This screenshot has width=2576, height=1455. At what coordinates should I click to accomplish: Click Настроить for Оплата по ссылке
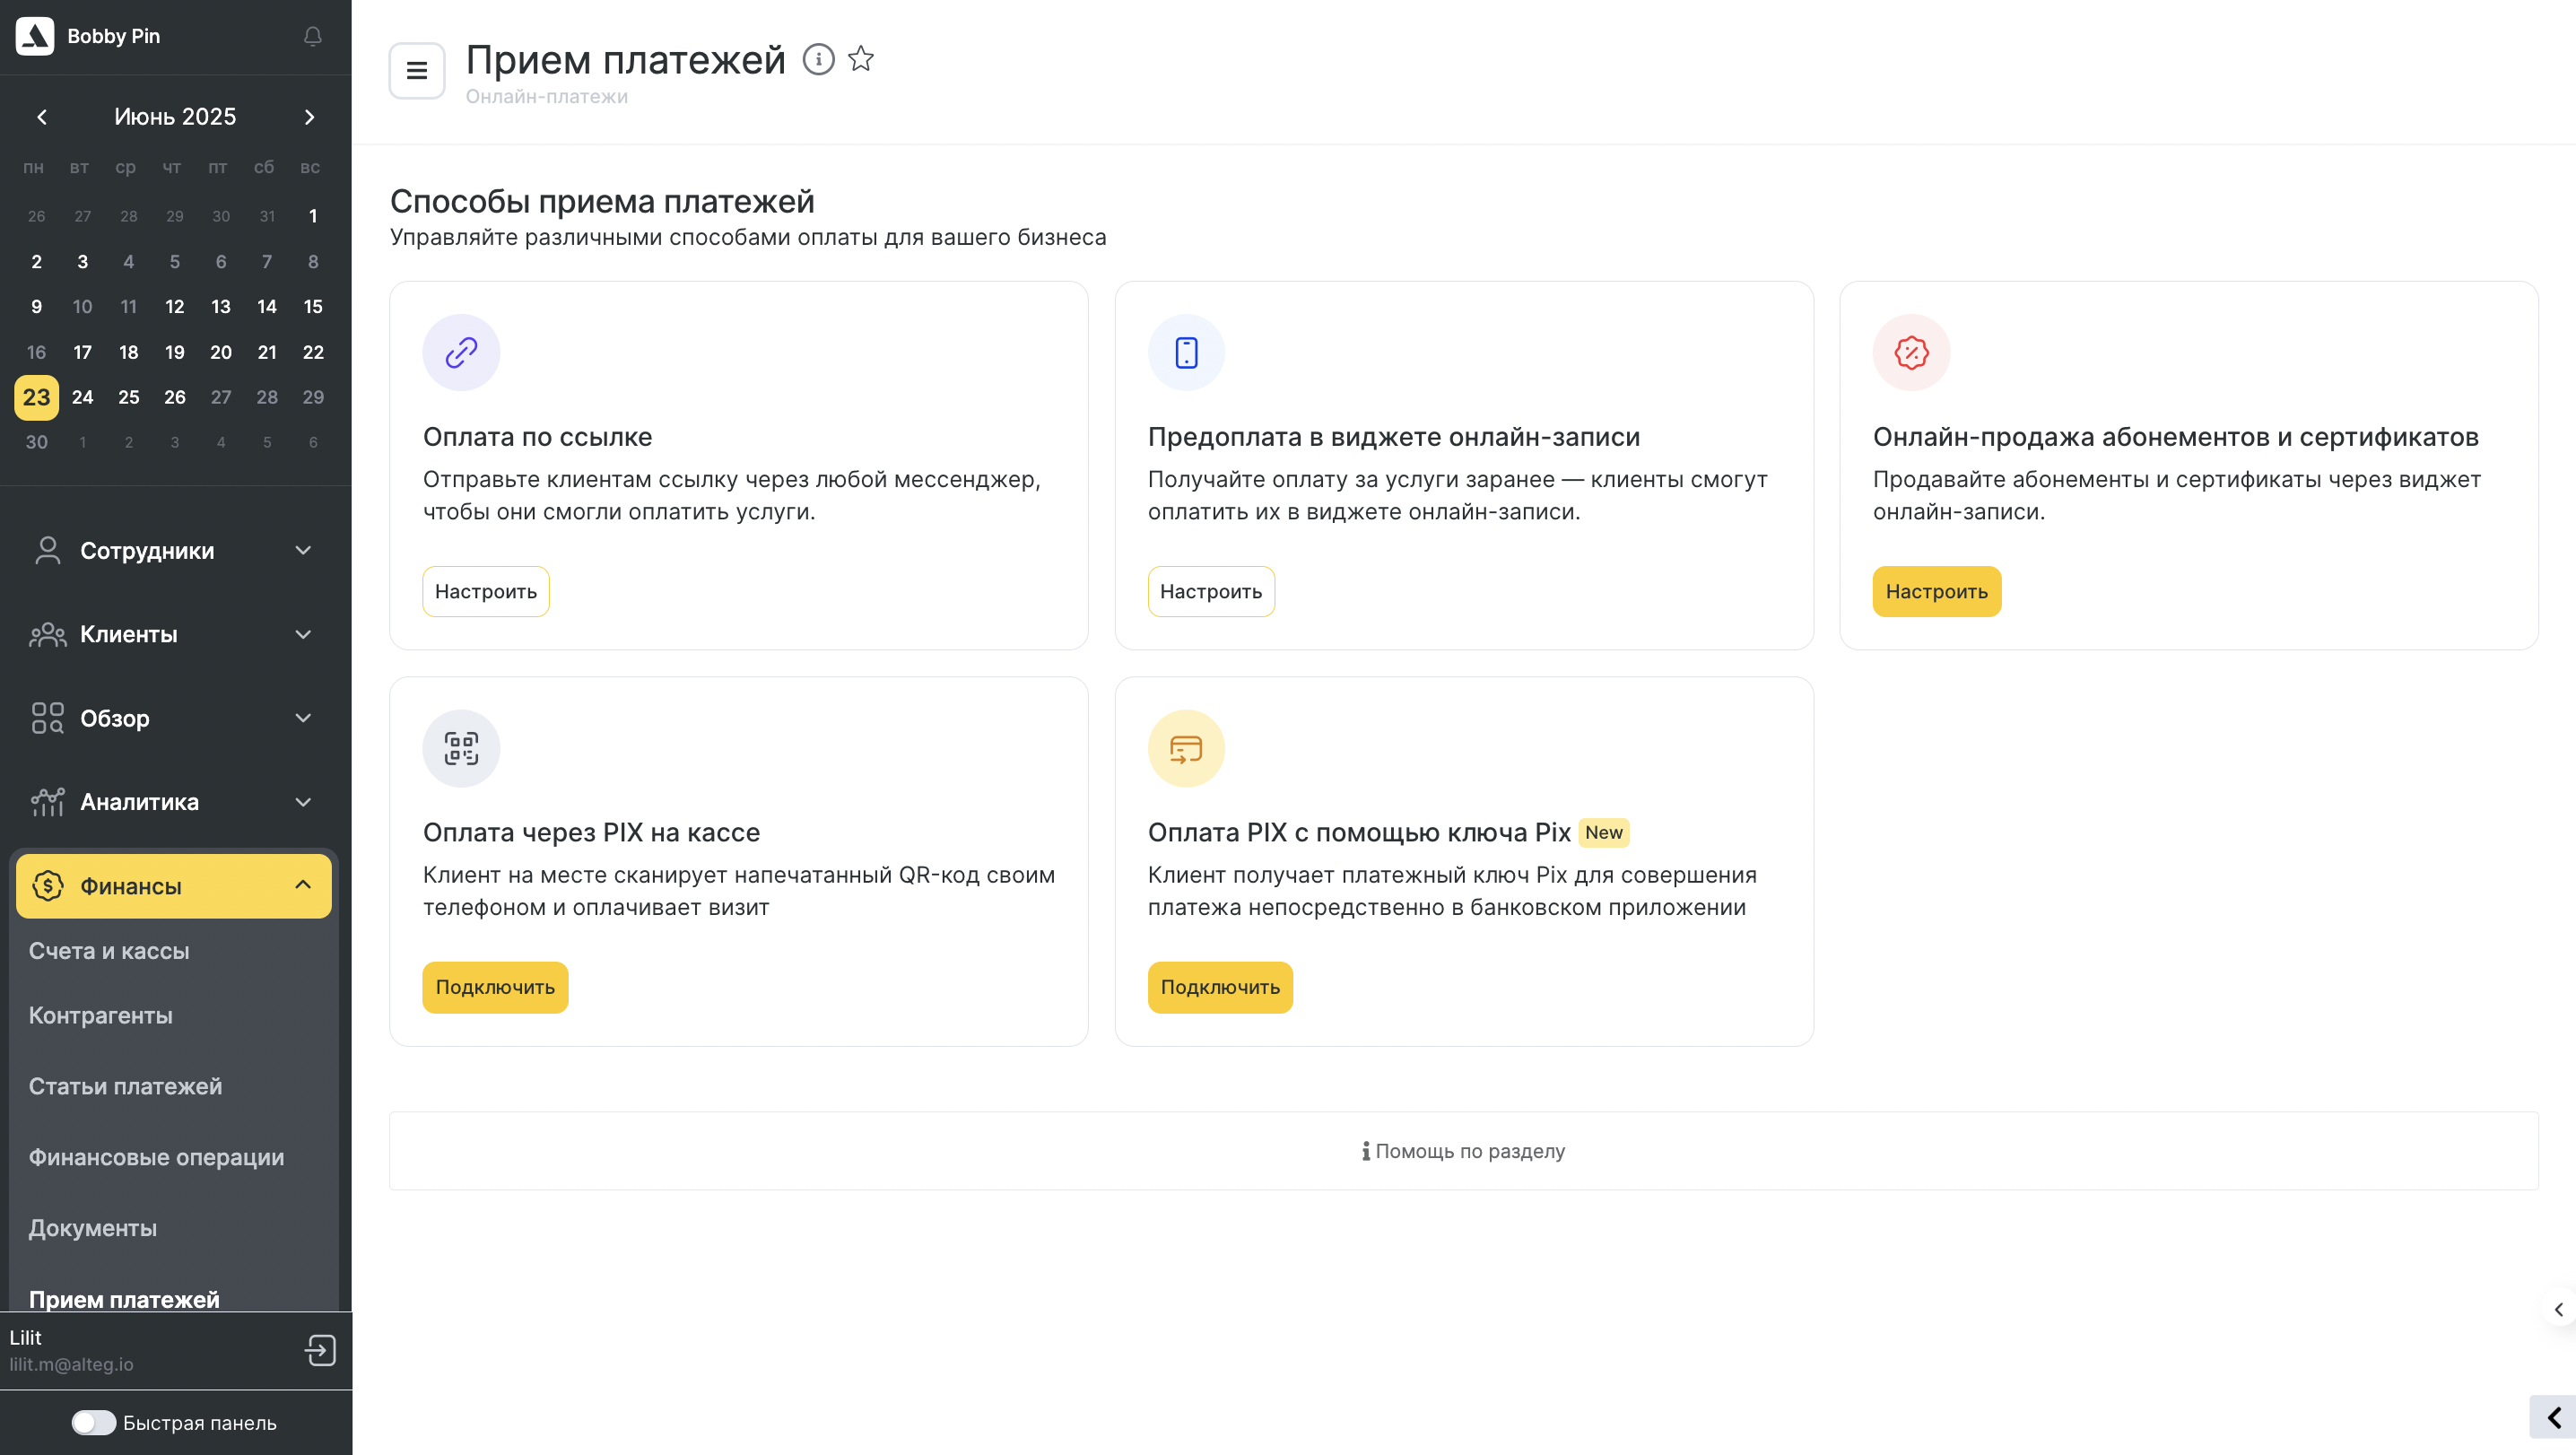pyautogui.click(x=486, y=591)
